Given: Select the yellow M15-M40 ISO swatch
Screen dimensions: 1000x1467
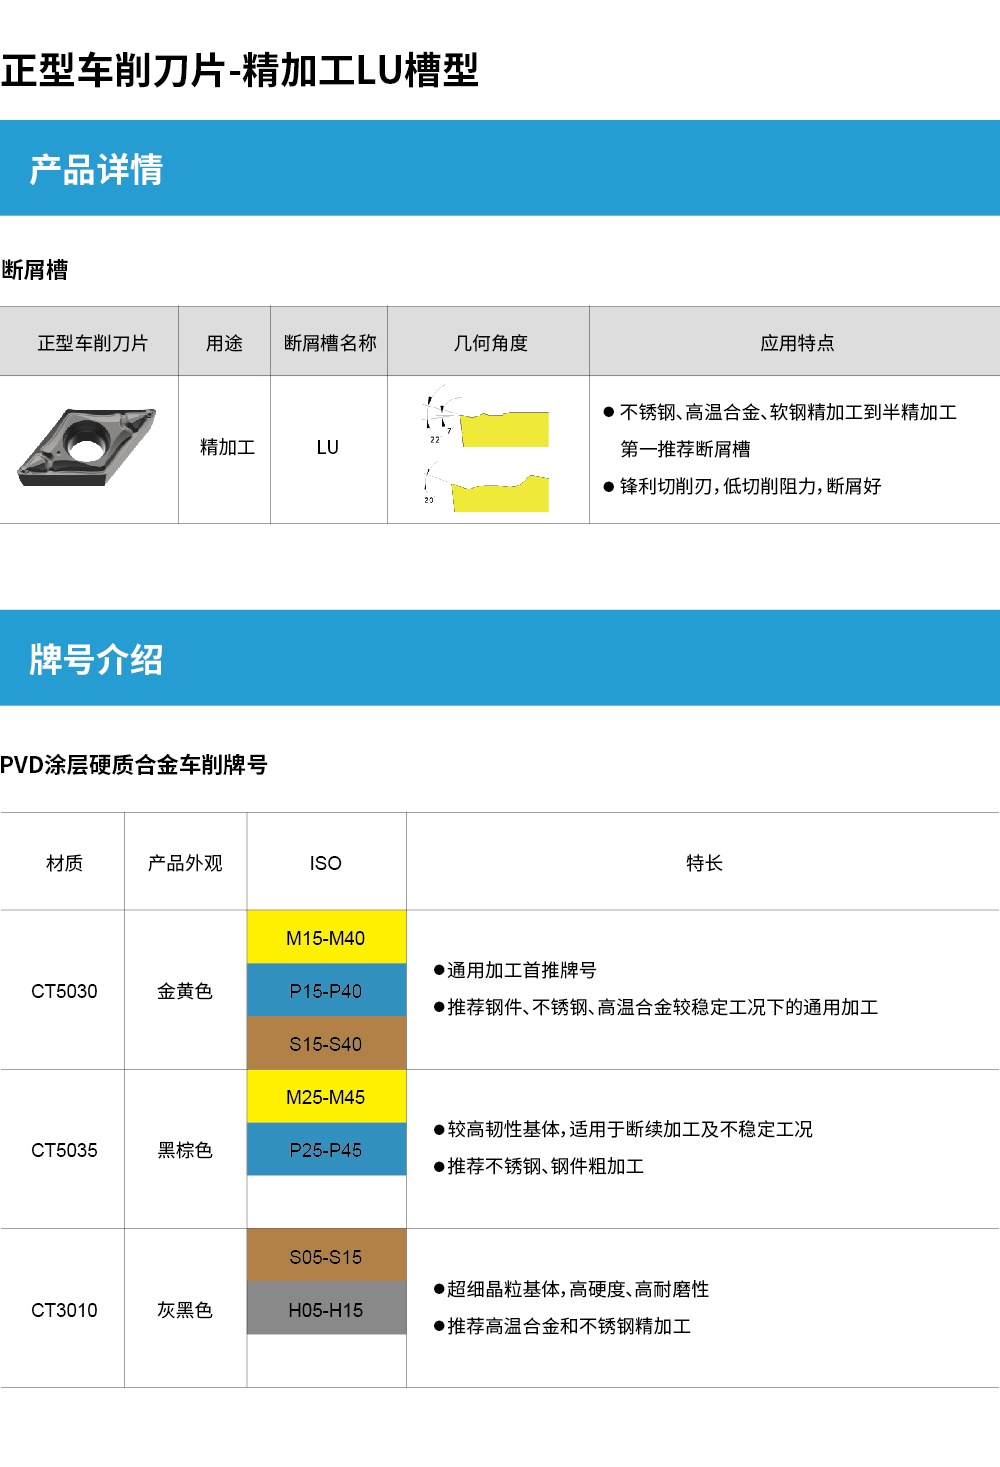Looking at the screenshot, I should tap(326, 937).
